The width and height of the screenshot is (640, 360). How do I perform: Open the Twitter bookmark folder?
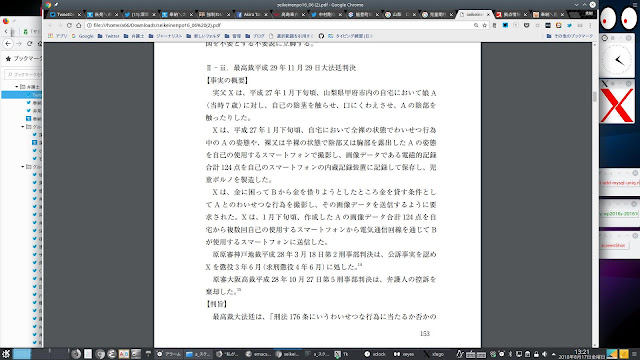[x=109, y=36]
